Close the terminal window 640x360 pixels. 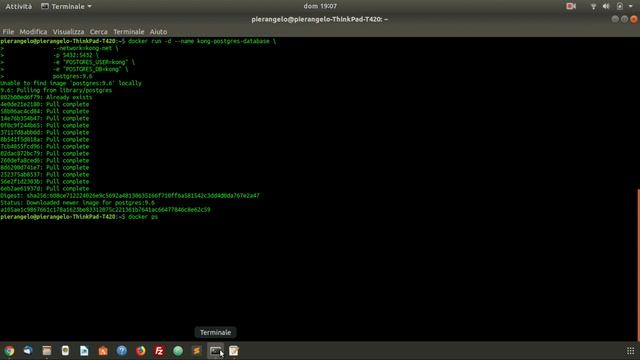634,19
